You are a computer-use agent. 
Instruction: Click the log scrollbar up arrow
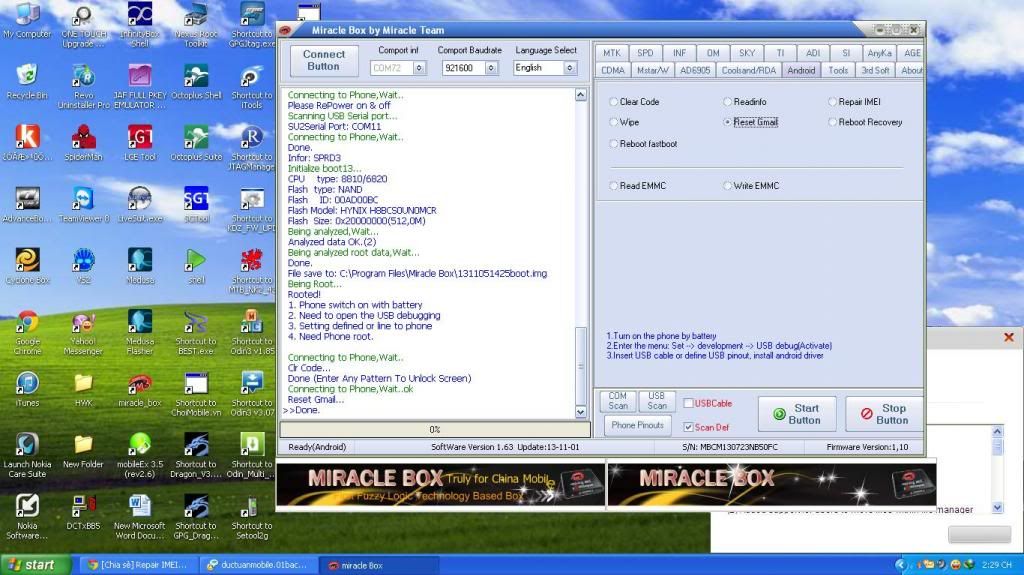(581, 95)
